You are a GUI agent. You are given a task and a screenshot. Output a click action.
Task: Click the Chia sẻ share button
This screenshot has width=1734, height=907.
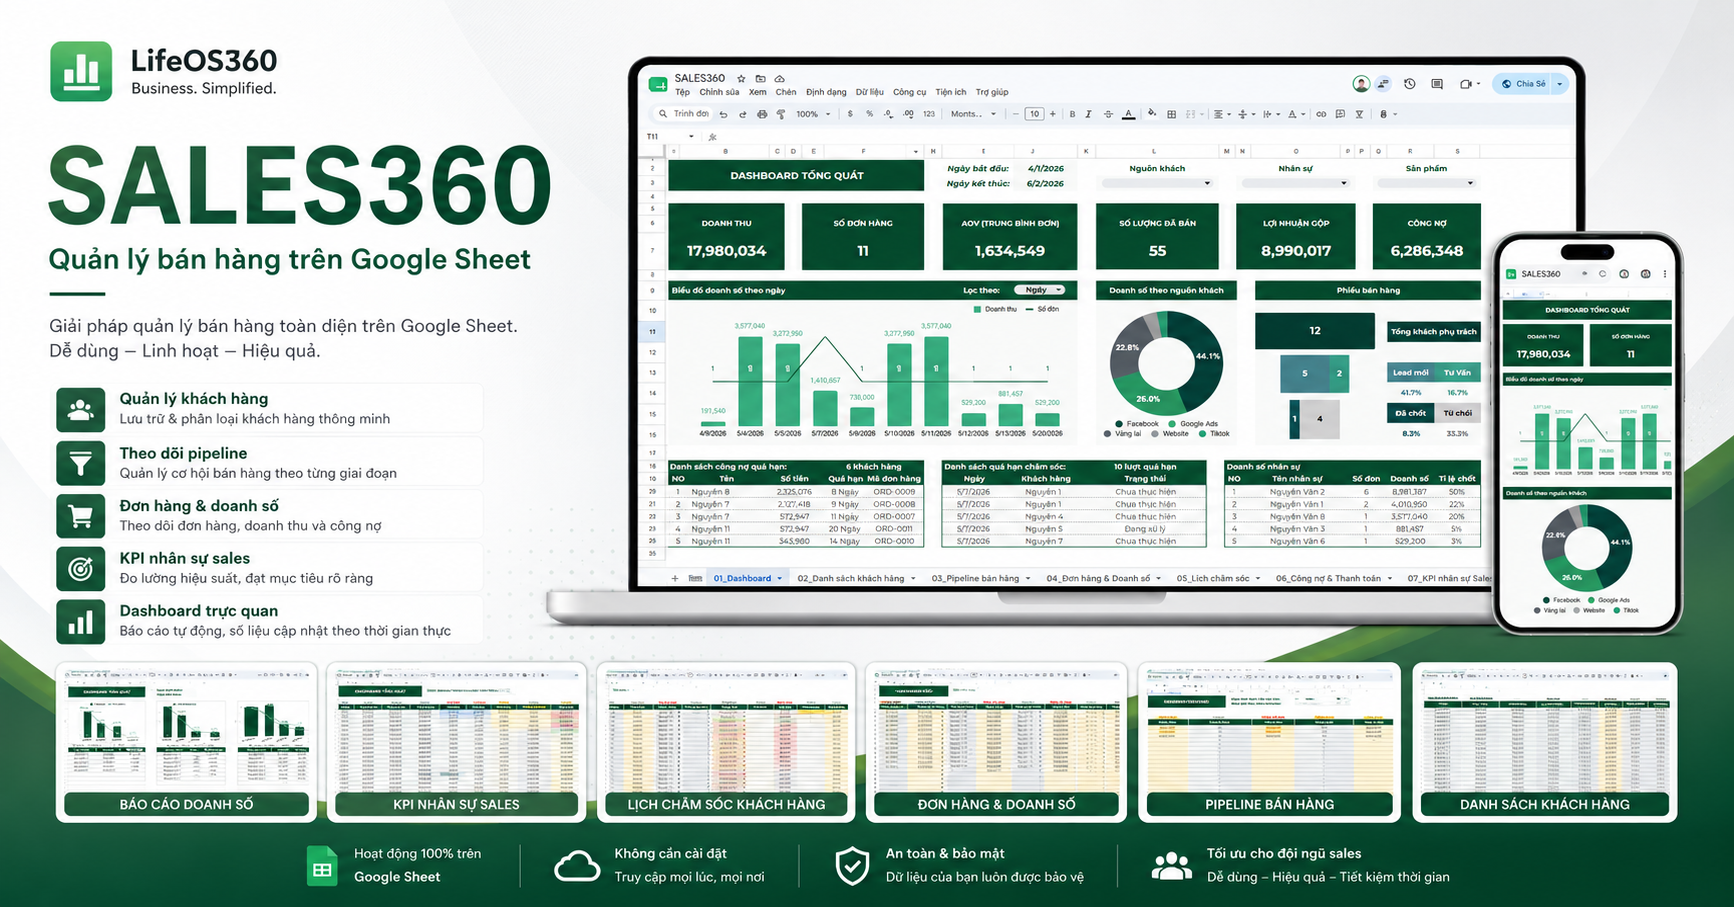1523,84
